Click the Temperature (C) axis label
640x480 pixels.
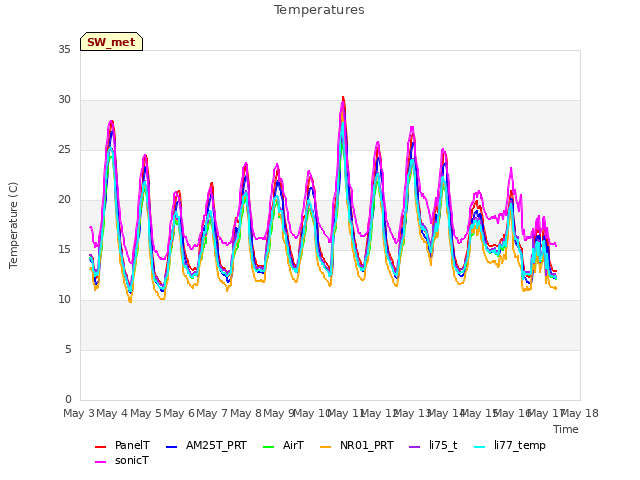(x=13, y=225)
